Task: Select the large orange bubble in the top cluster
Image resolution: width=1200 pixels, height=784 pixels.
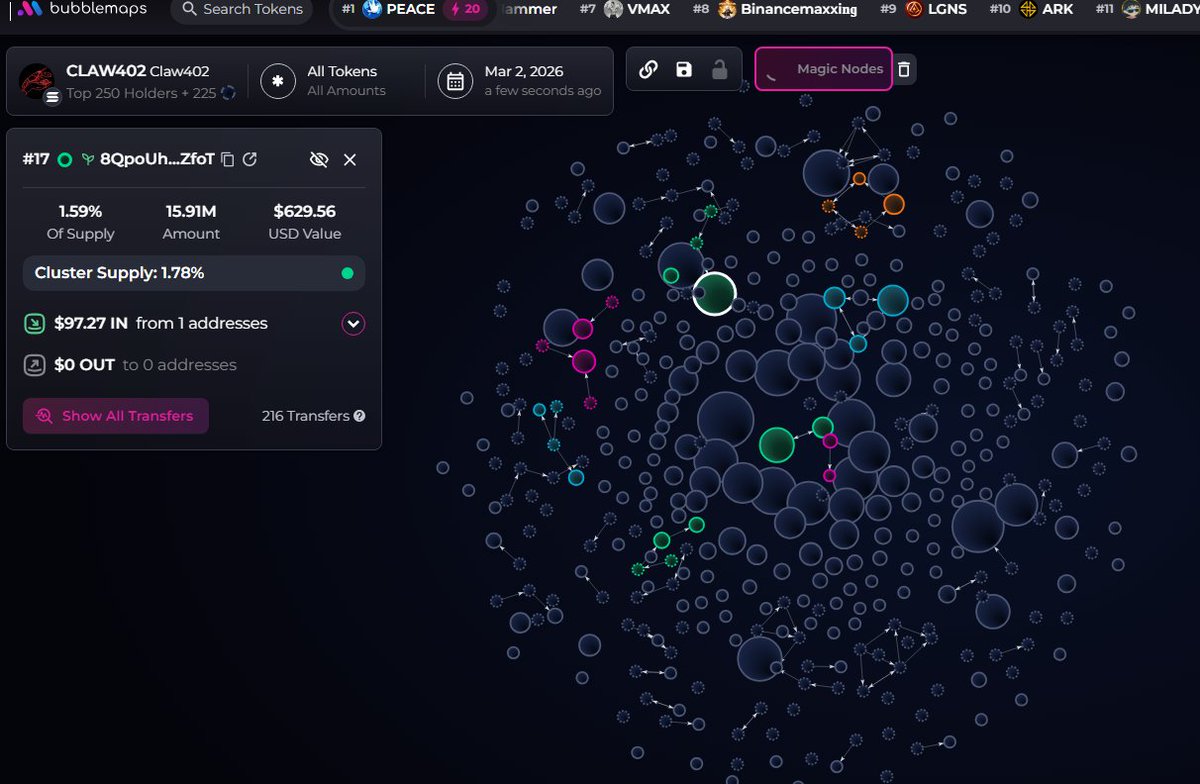Action: click(x=894, y=204)
